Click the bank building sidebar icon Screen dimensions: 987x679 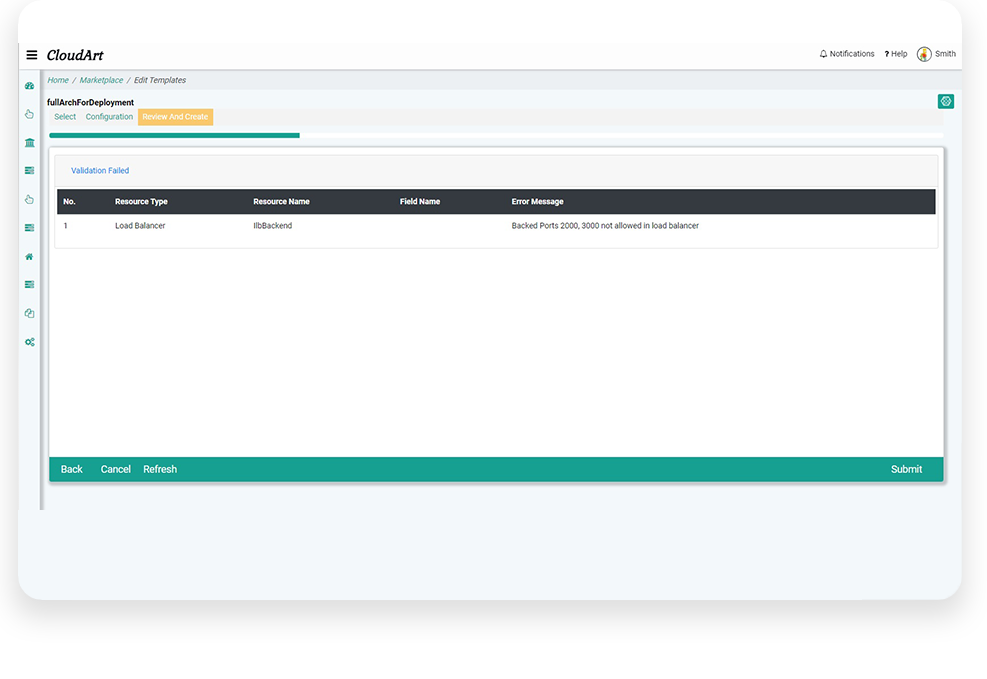click(x=29, y=143)
